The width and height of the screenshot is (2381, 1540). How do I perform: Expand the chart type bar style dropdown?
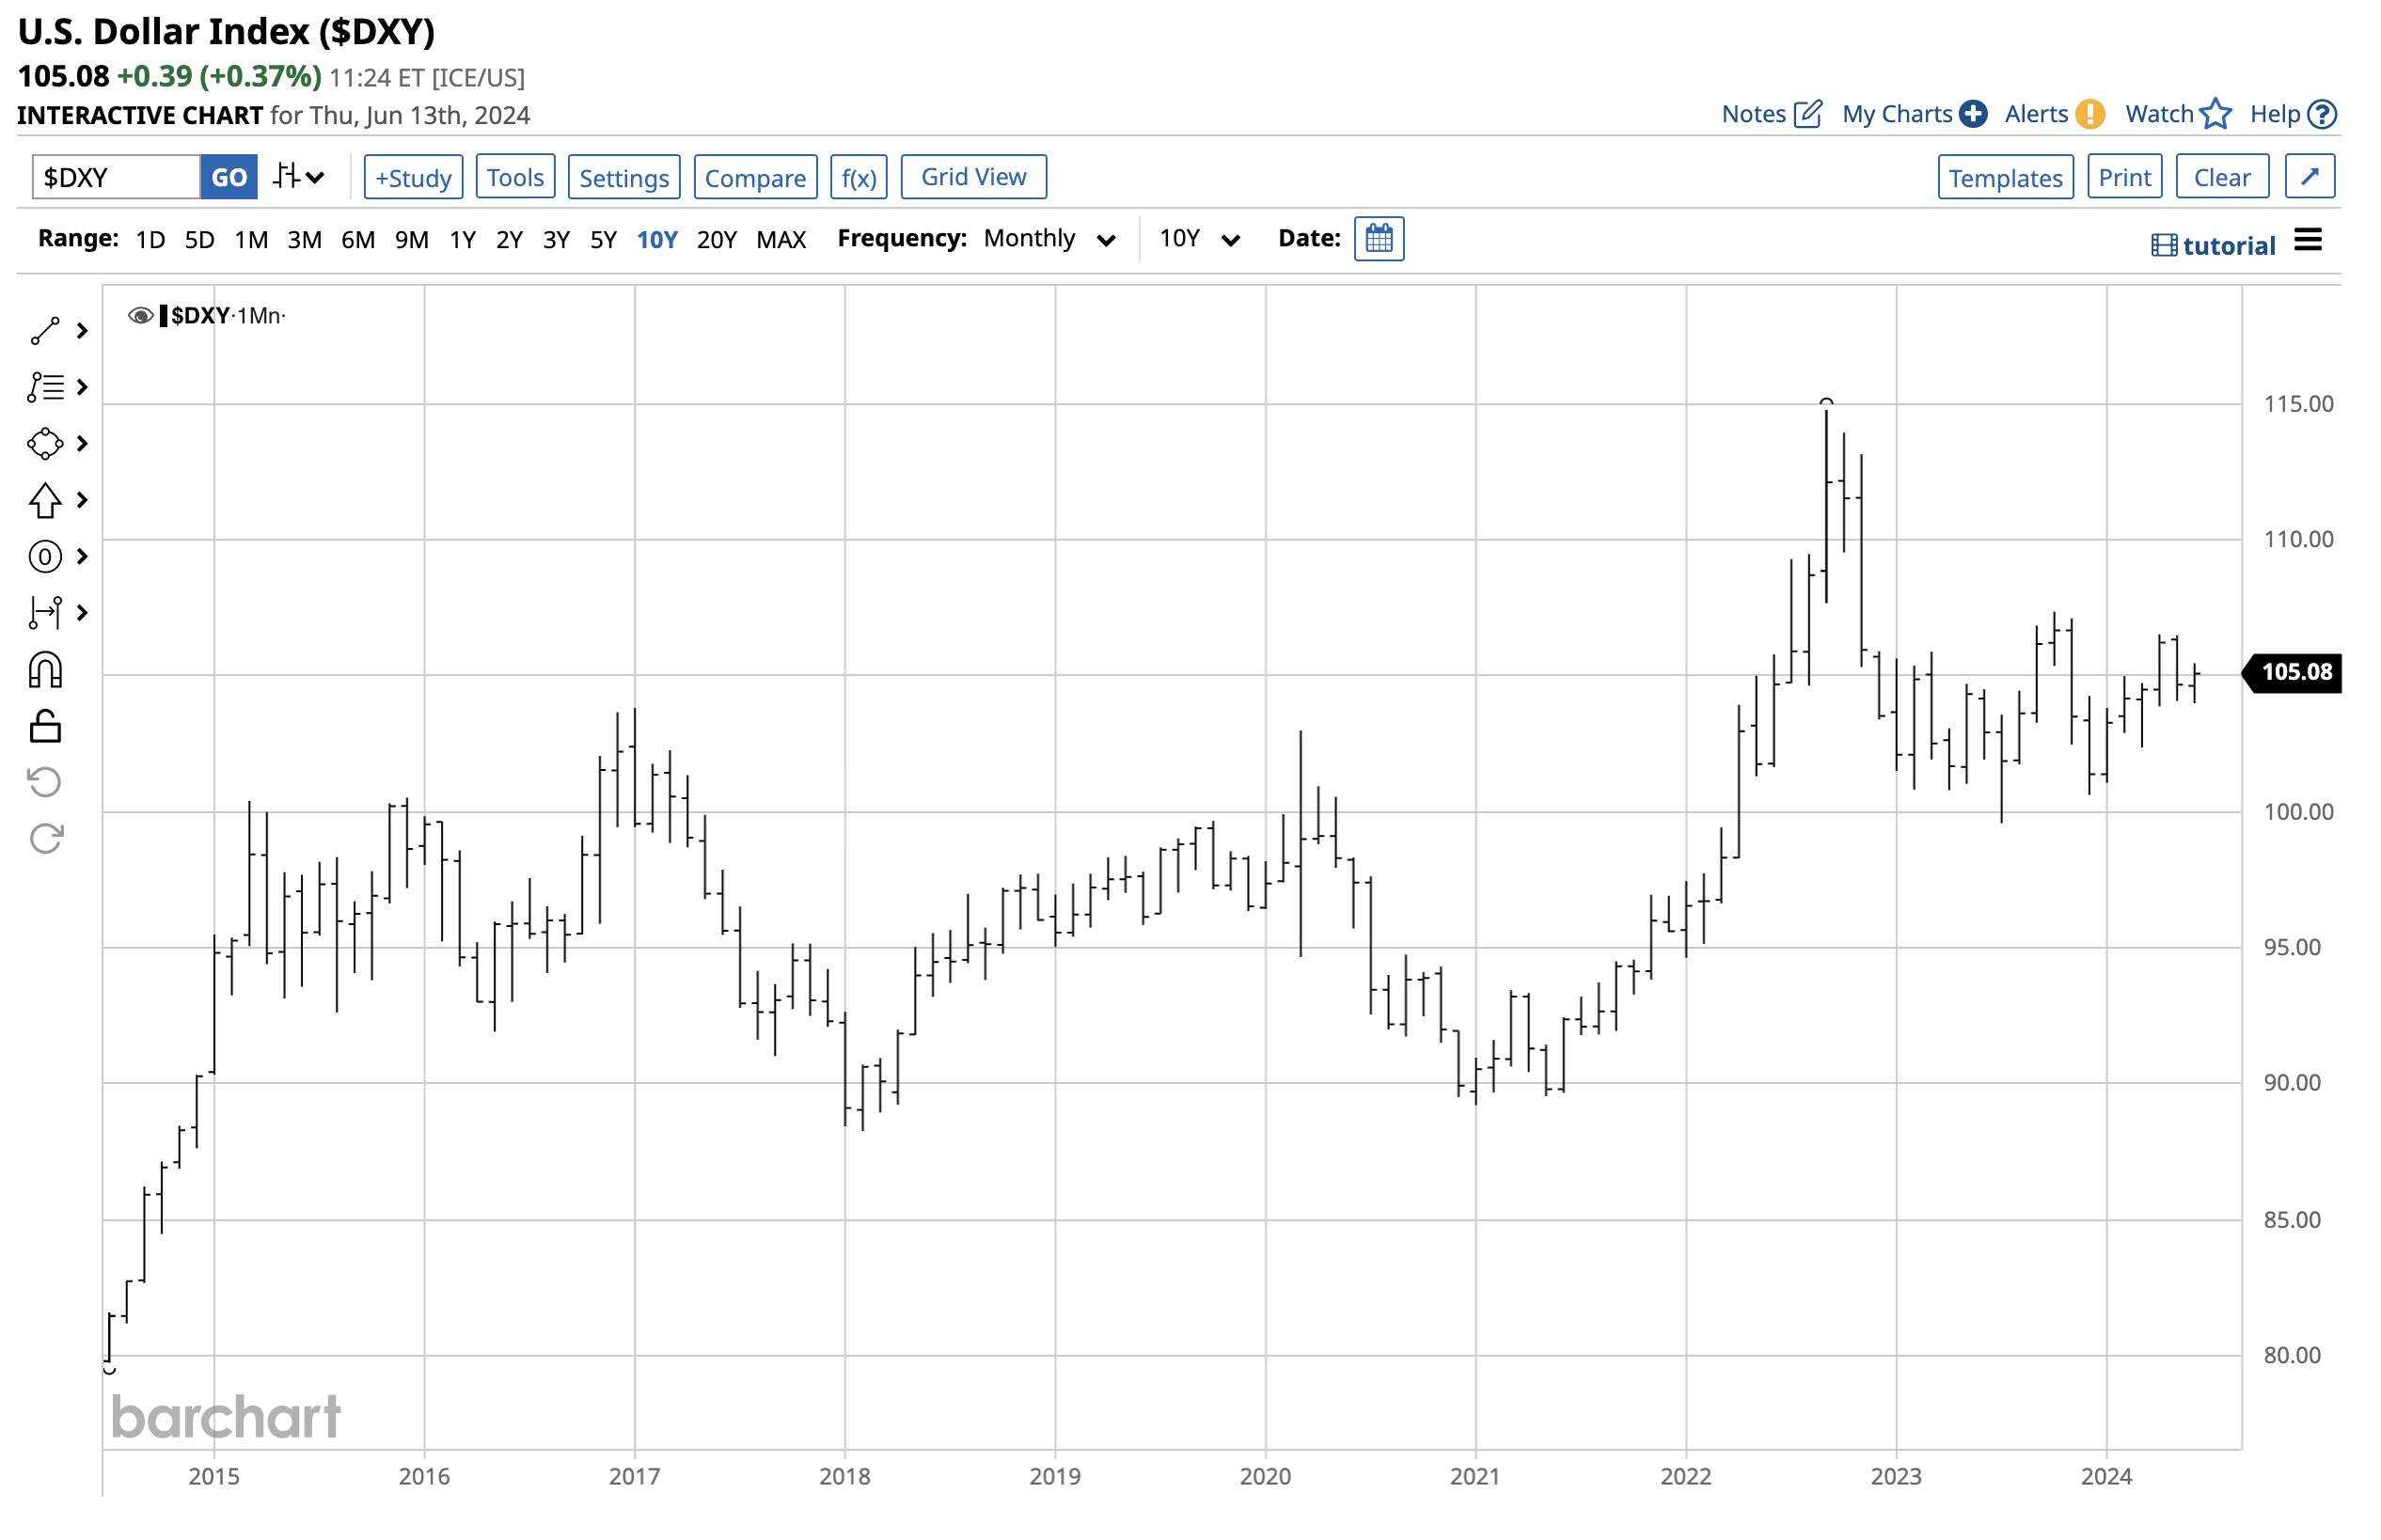coord(298,177)
